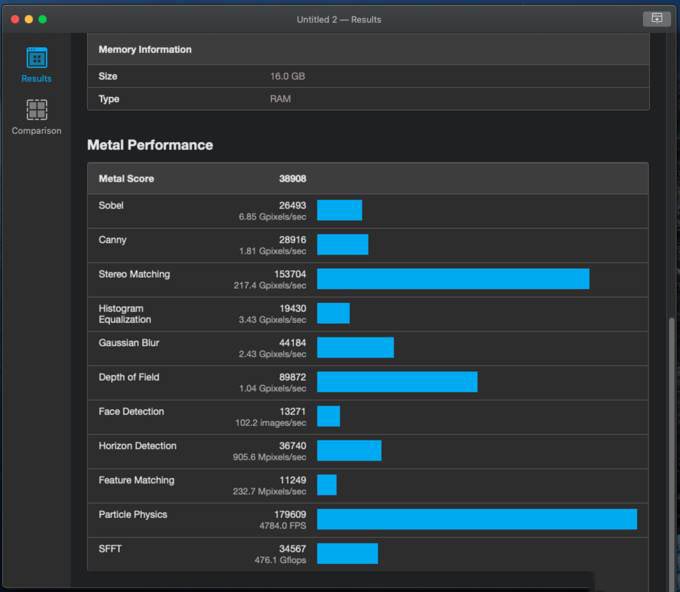Click the memory Size value 16.0 GB
680x592 pixels.
point(288,76)
